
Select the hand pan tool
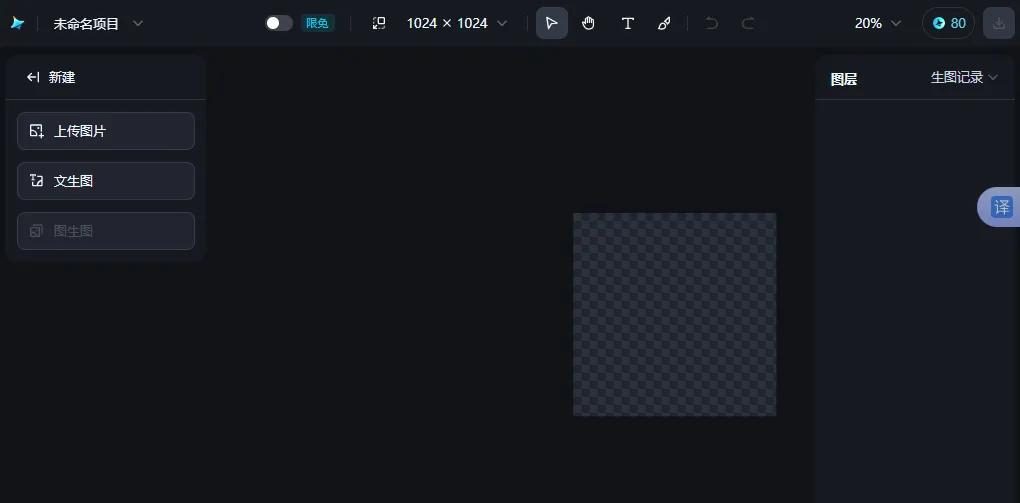[x=589, y=23]
